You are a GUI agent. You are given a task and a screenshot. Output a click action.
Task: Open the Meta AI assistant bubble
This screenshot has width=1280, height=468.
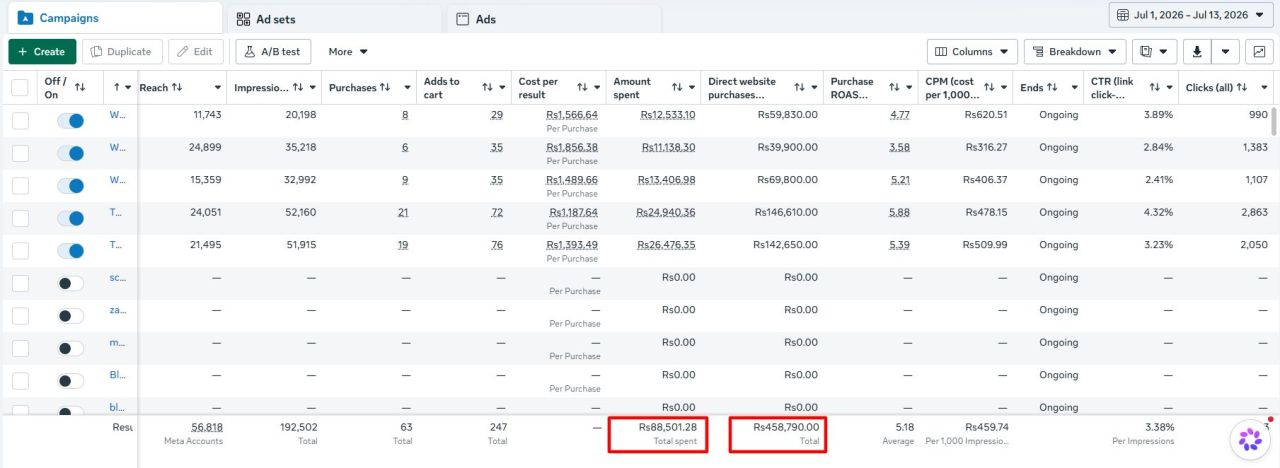tap(1250, 439)
